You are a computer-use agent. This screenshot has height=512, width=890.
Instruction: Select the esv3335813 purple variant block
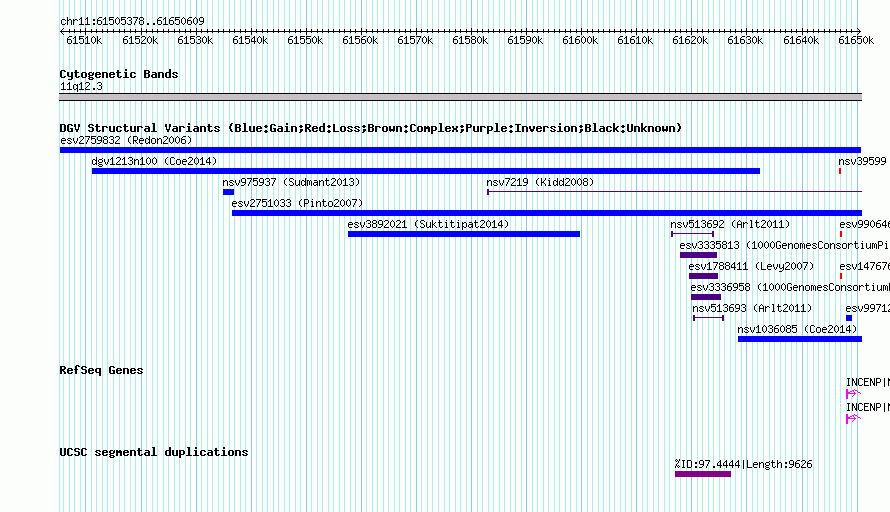click(x=698, y=255)
